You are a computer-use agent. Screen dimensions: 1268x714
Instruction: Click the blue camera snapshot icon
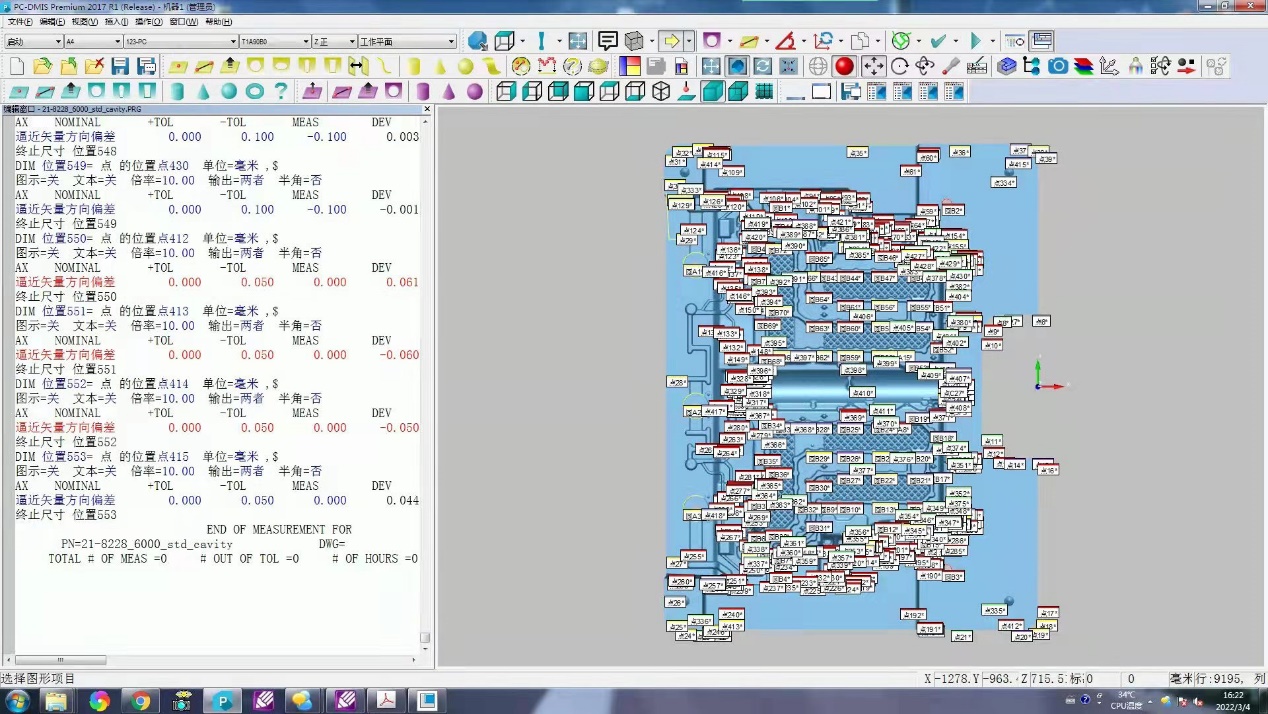[x=1058, y=66]
